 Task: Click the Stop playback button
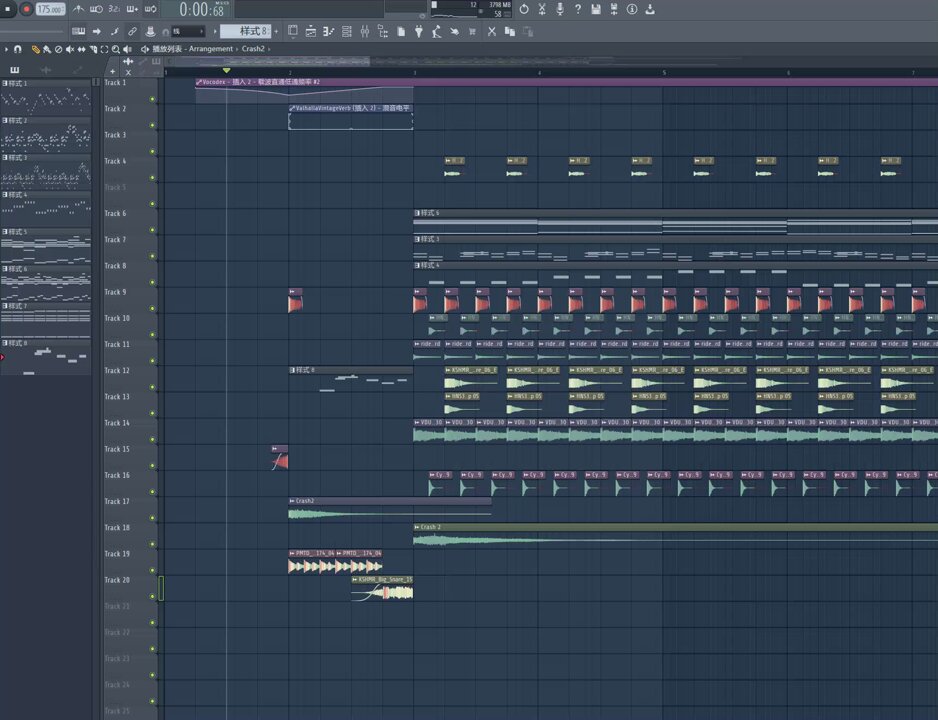pos(8,9)
